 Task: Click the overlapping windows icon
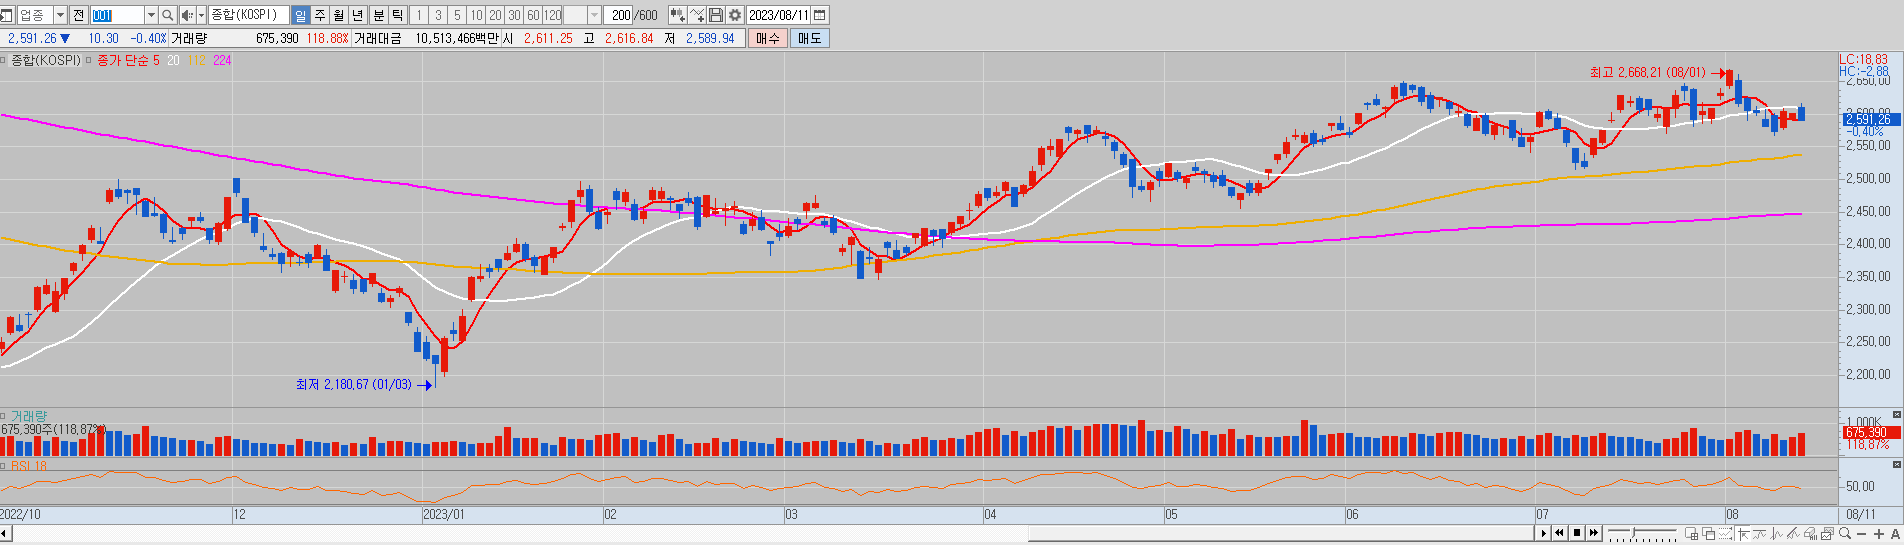point(1709,534)
